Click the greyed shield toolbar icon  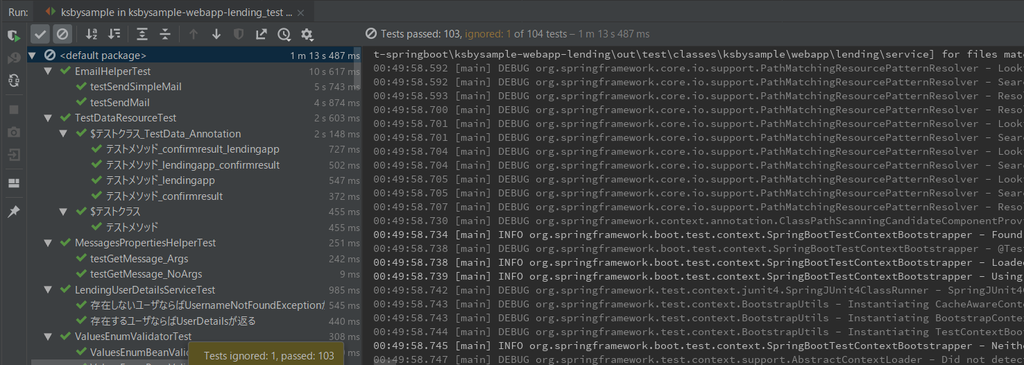(x=239, y=34)
